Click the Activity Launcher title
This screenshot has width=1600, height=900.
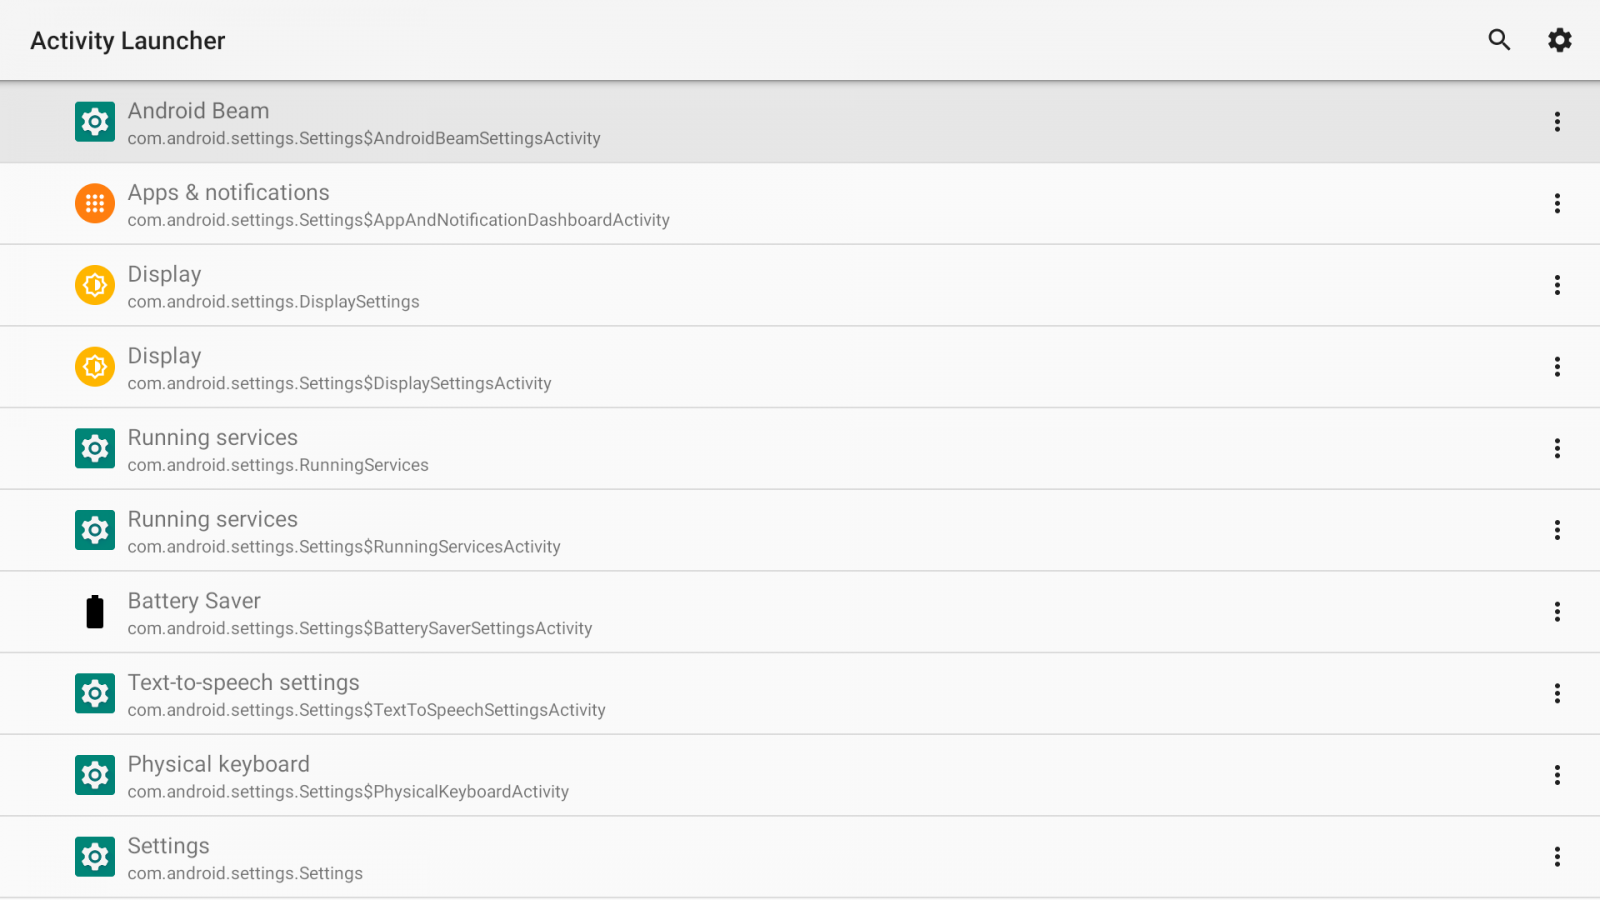coord(128,41)
